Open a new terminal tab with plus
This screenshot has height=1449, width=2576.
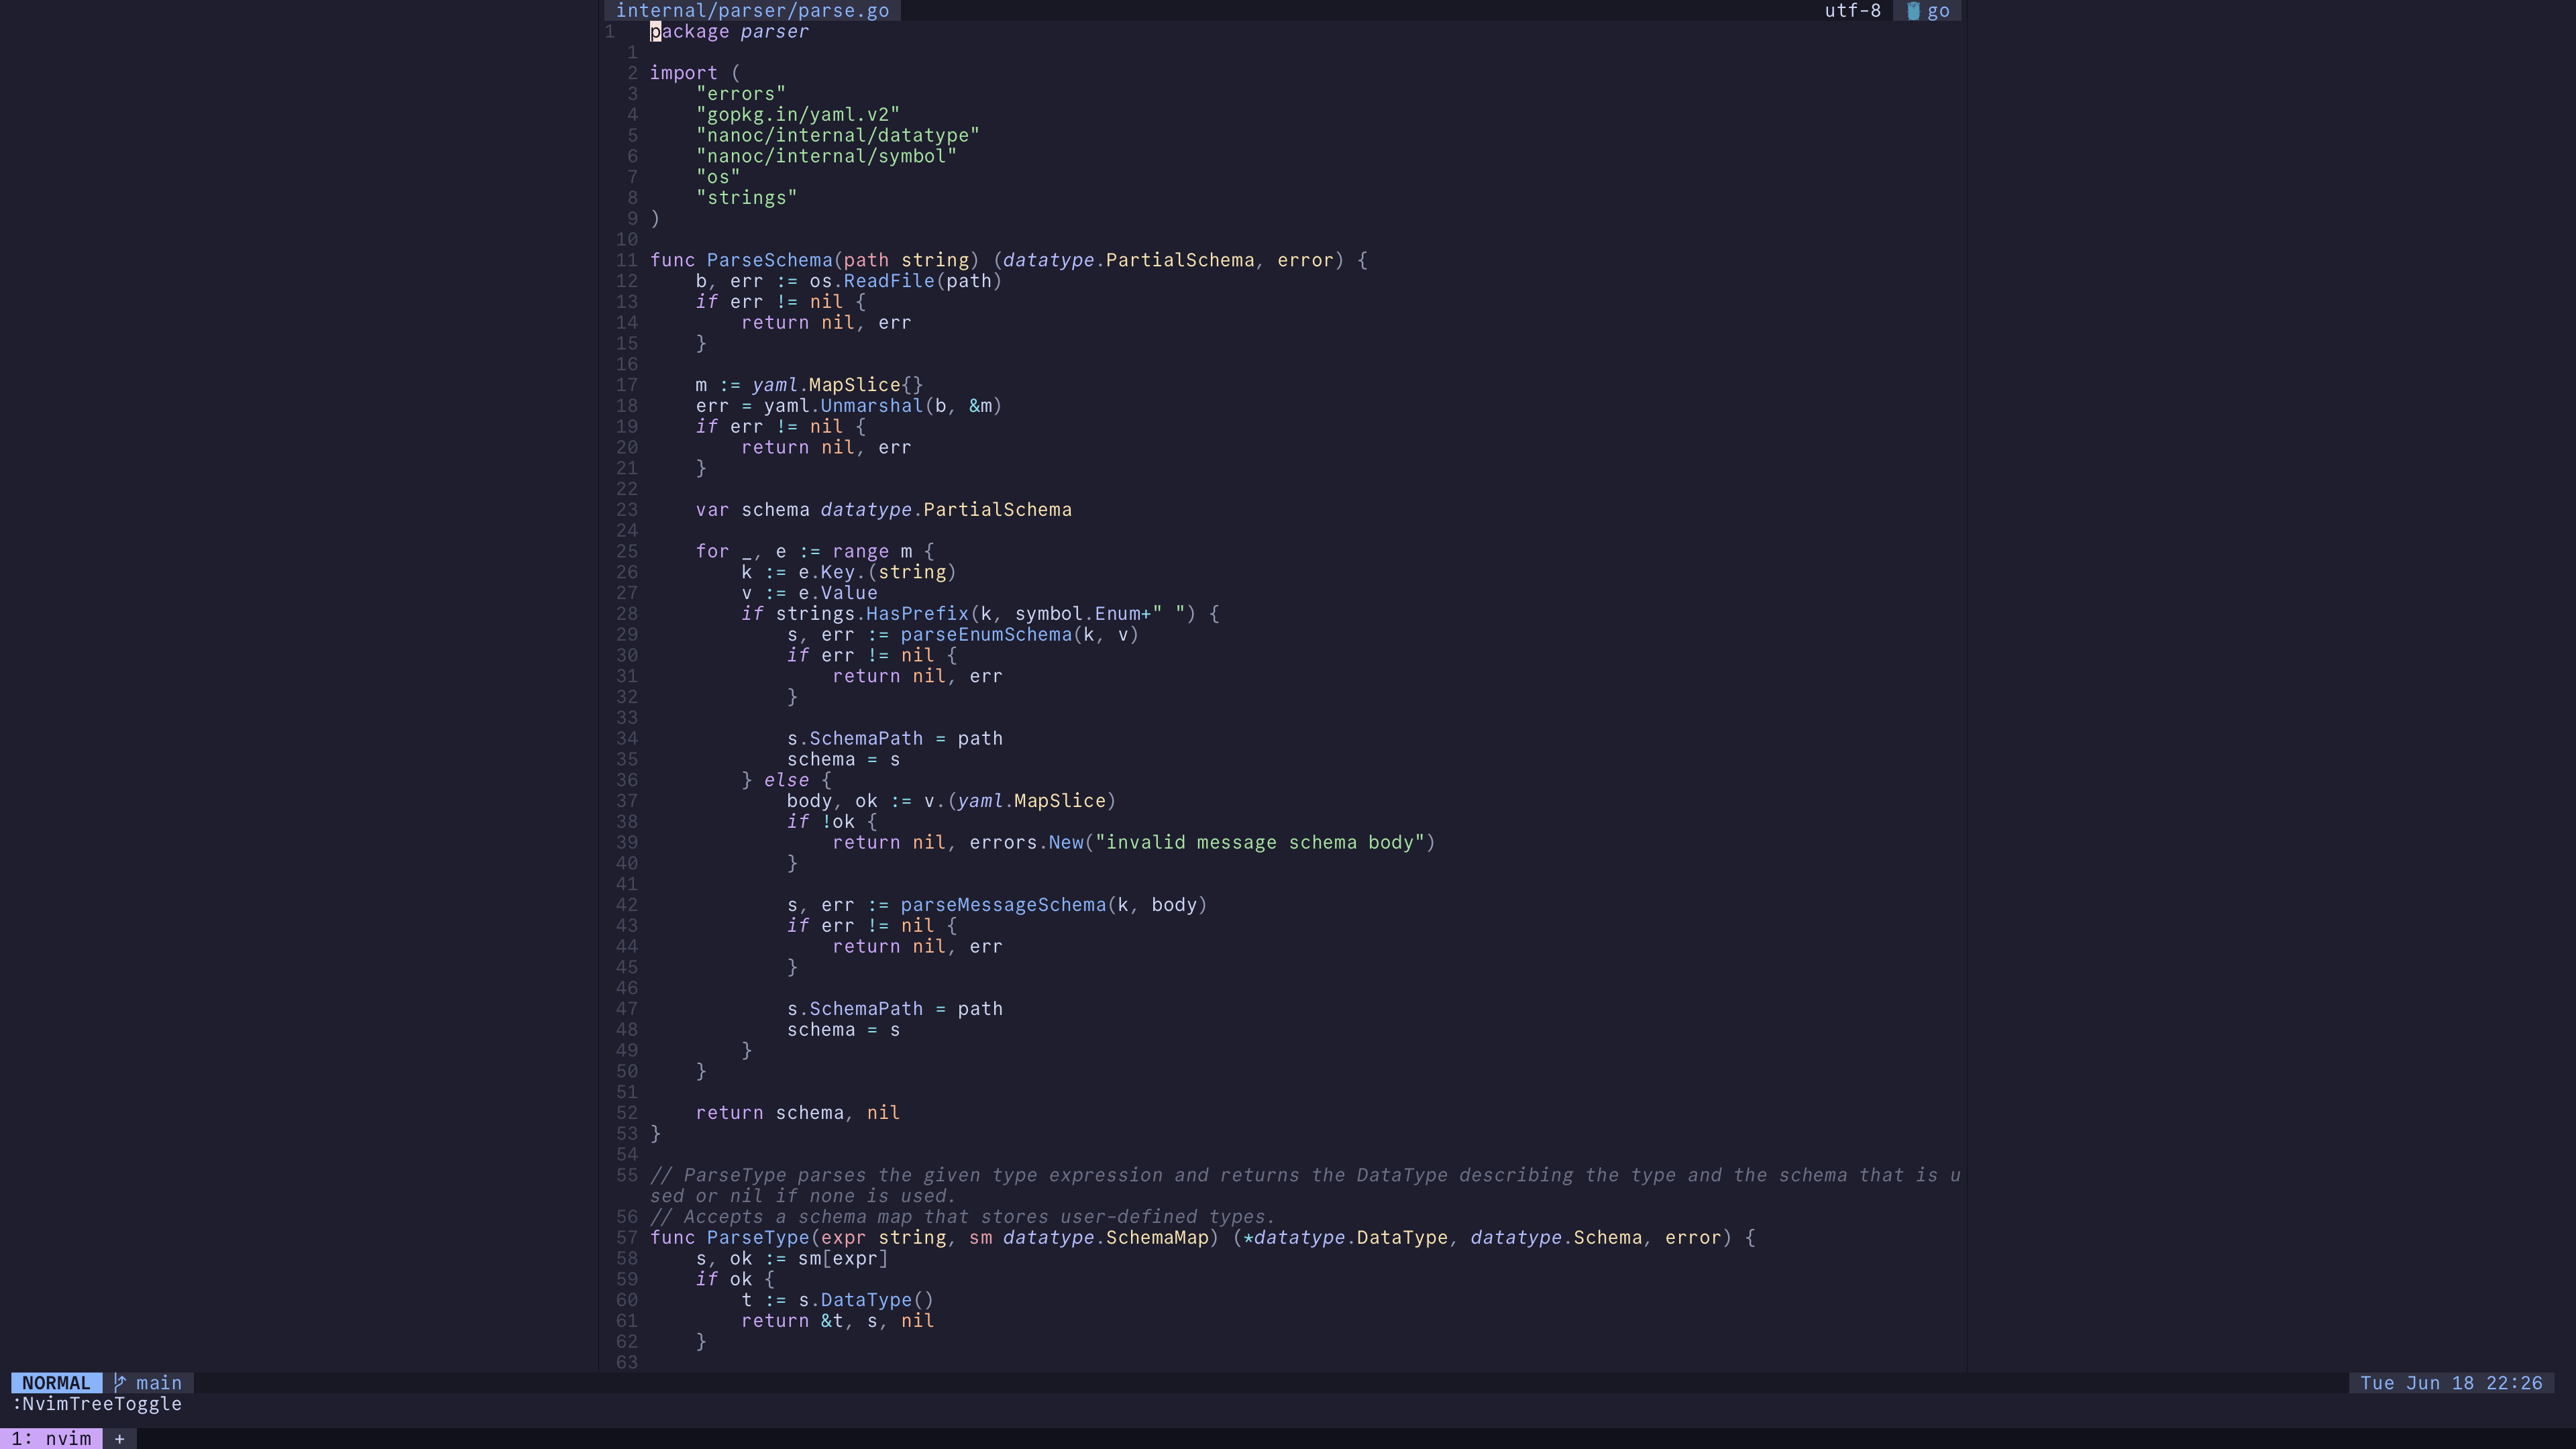click(x=119, y=1439)
